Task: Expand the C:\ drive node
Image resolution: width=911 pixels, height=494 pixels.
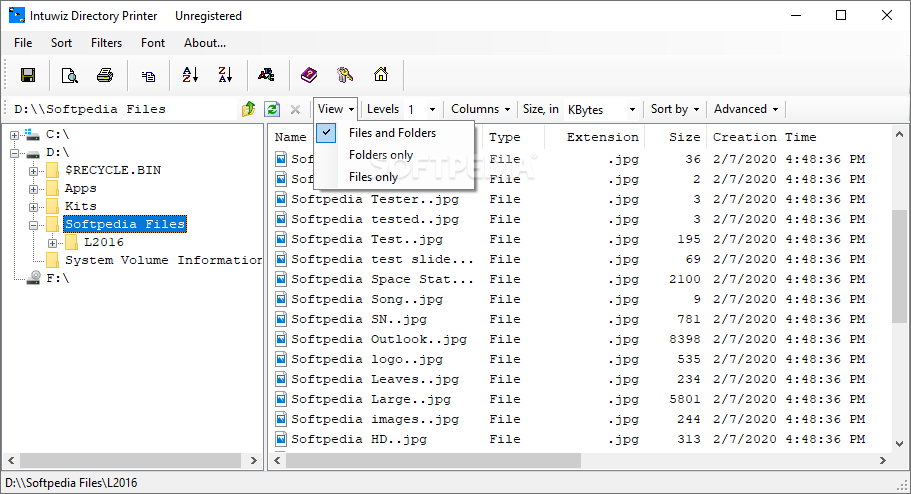Action: (x=15, y=135)
